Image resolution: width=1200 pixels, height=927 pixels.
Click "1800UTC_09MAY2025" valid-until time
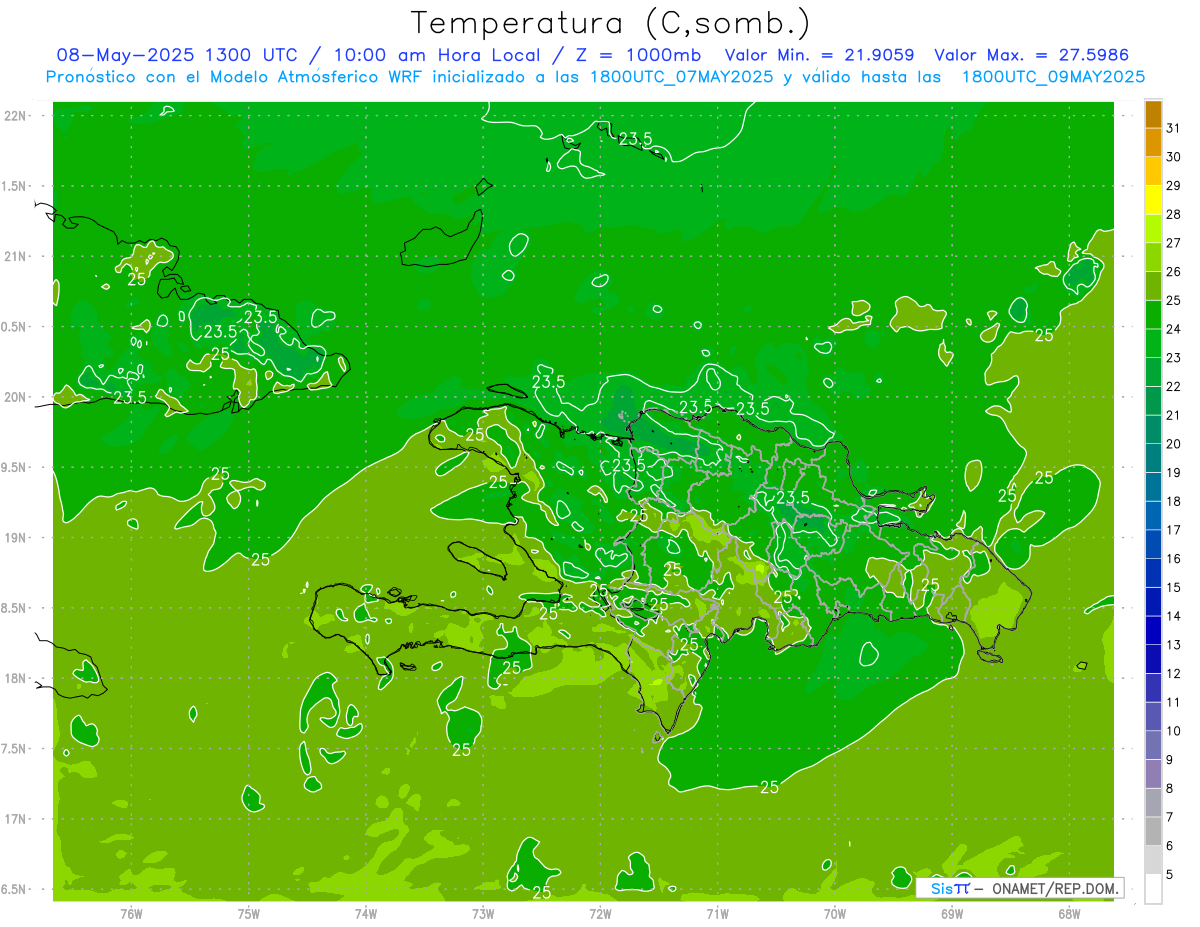[x=1053, y=77]
